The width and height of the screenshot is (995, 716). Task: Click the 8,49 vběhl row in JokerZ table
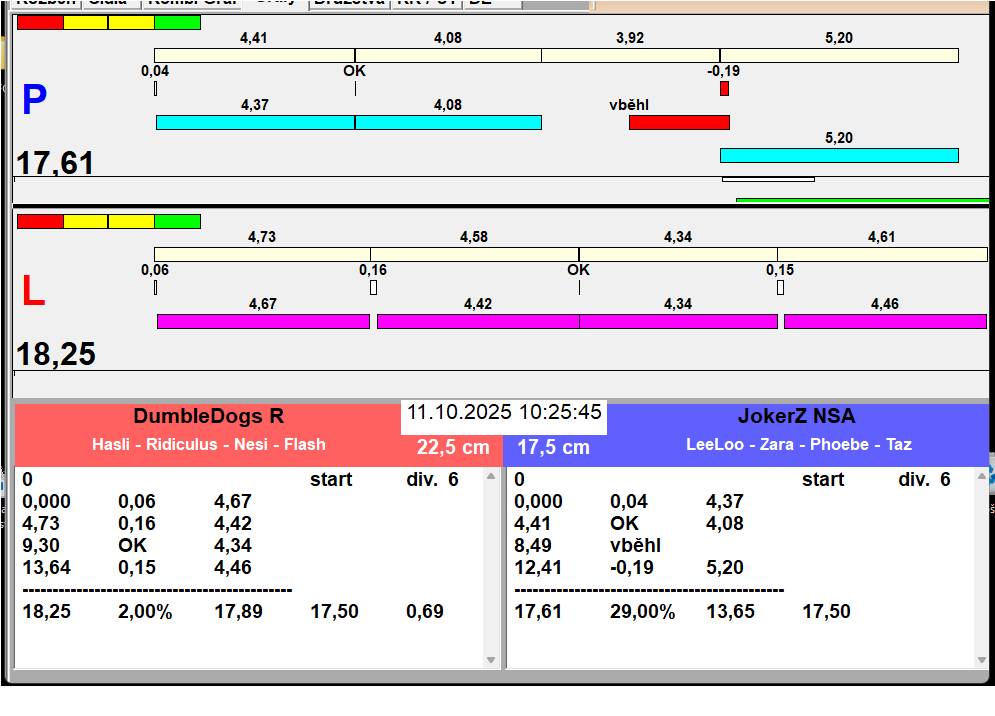tap(588, 545)
